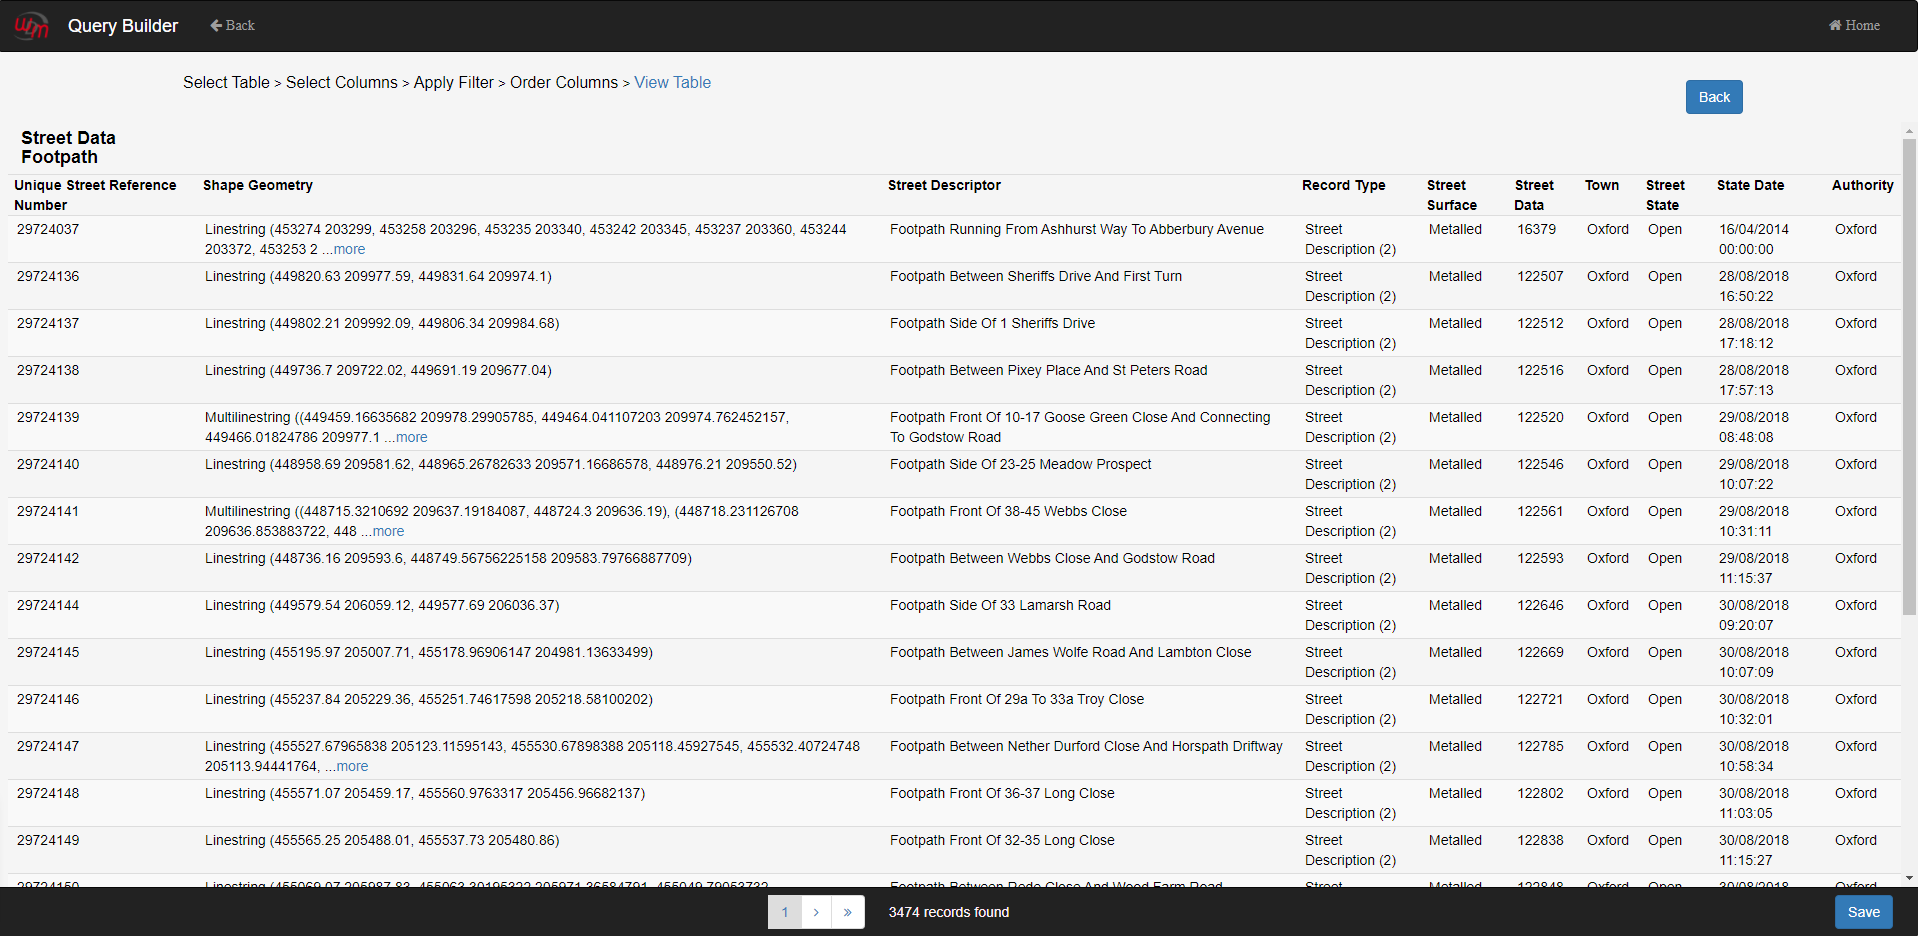Show more geometry for record 29724141

pyautogui.click(x=387, y=532)
